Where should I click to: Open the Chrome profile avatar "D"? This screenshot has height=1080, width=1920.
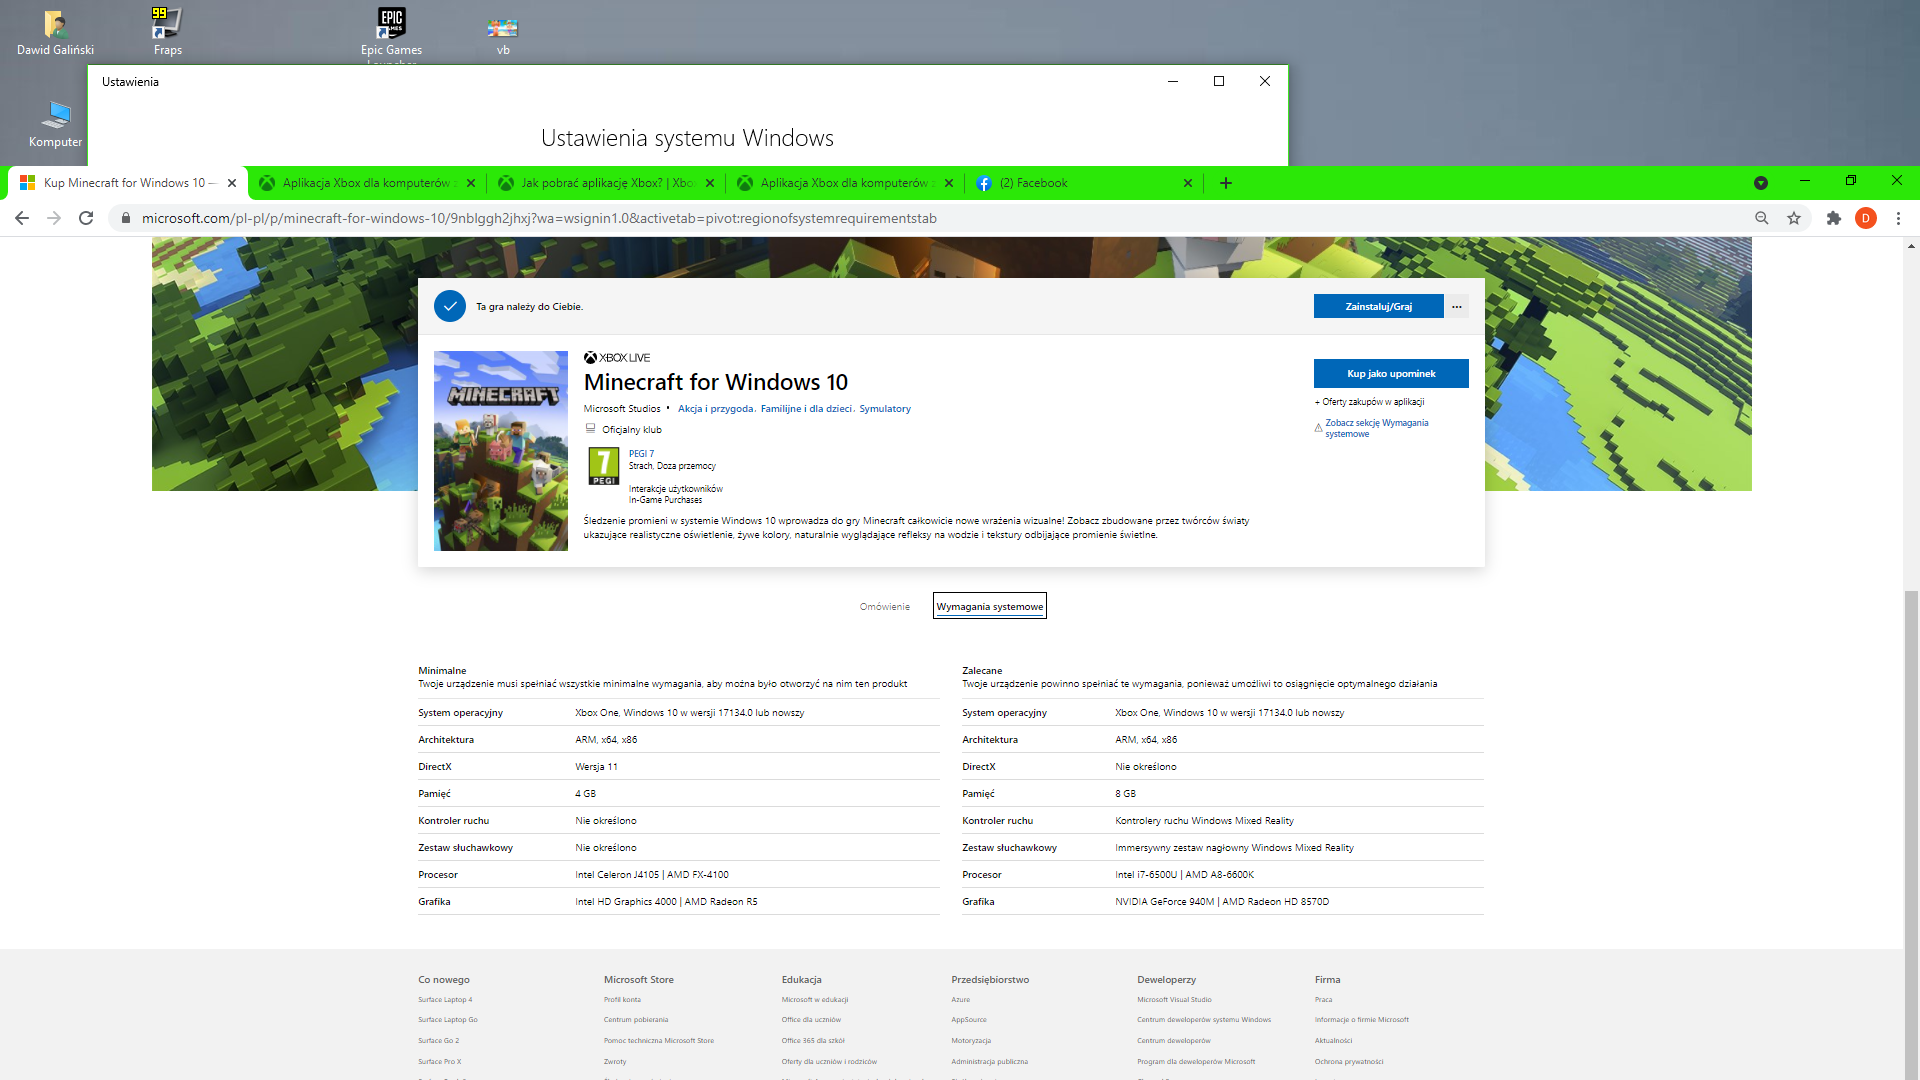click(x=1866, y=218)
